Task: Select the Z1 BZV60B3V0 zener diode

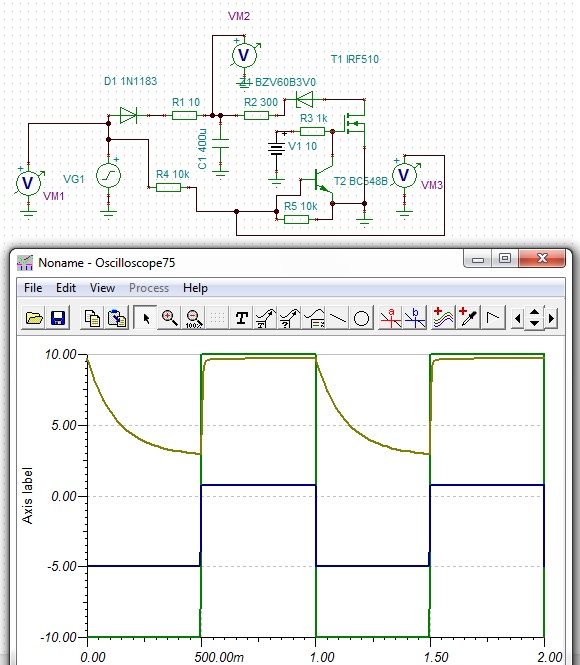Action: tap(304, 99)
